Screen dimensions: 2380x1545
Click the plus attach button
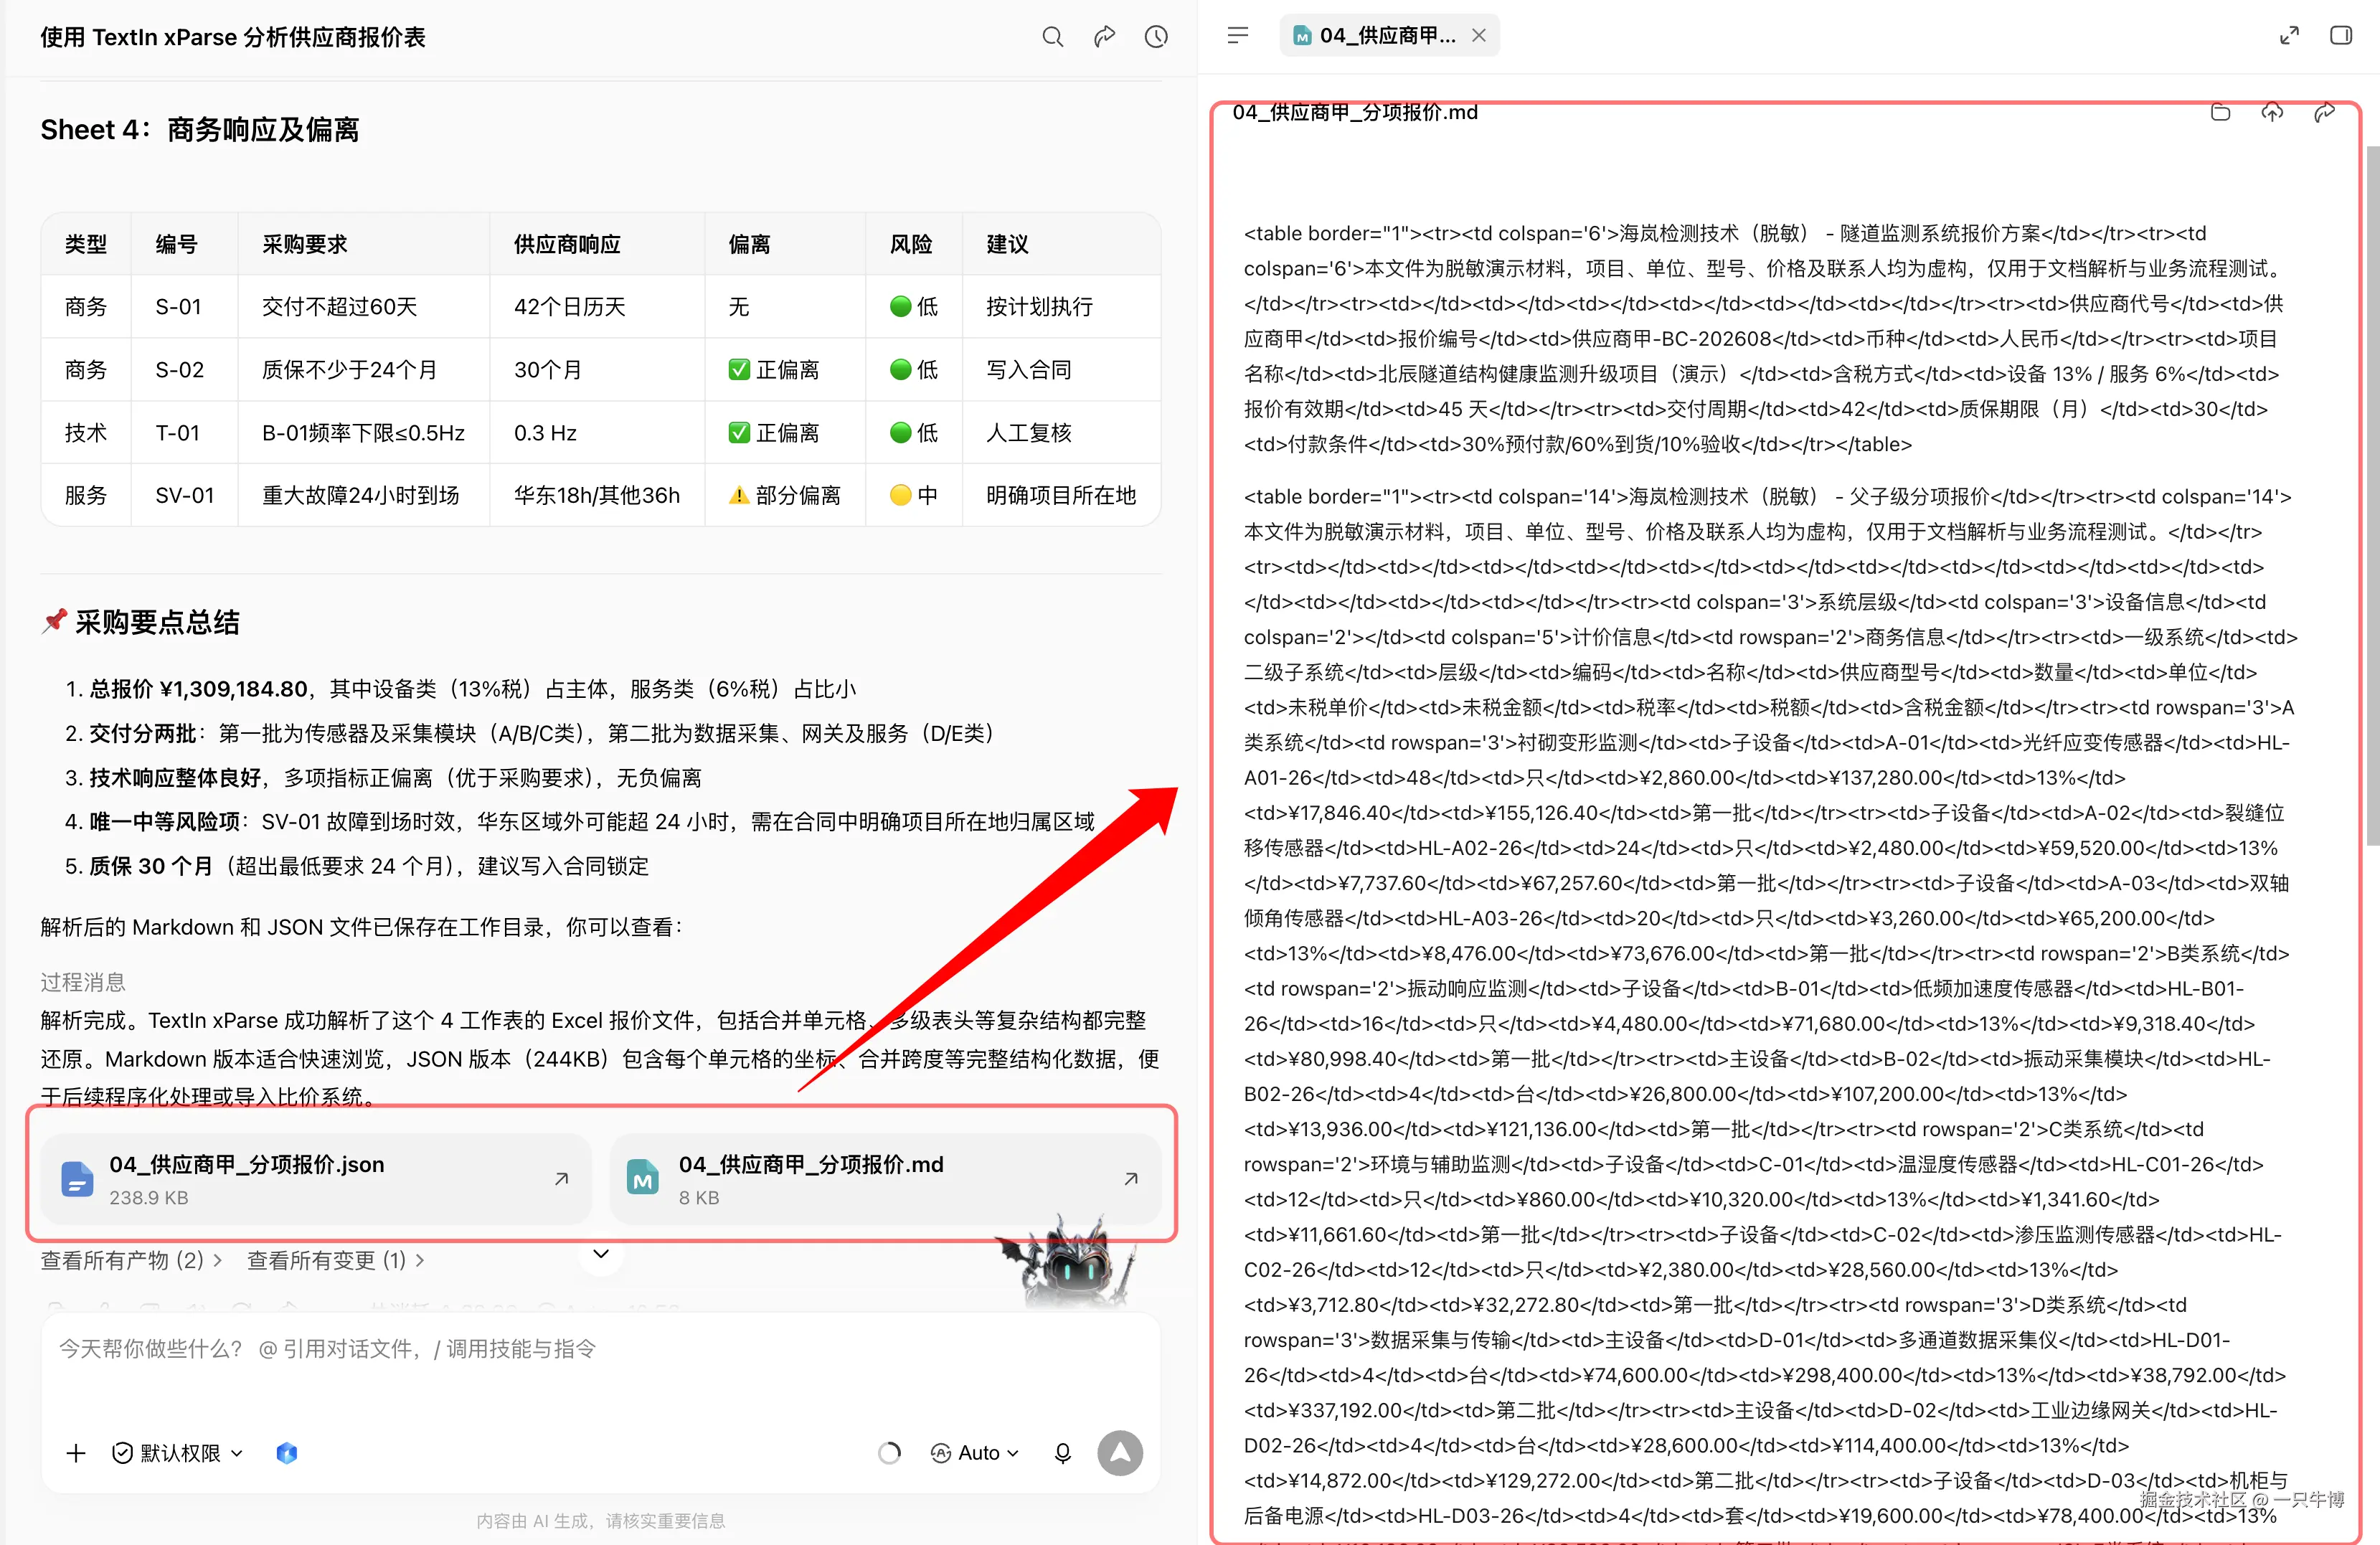[76, 1453]
